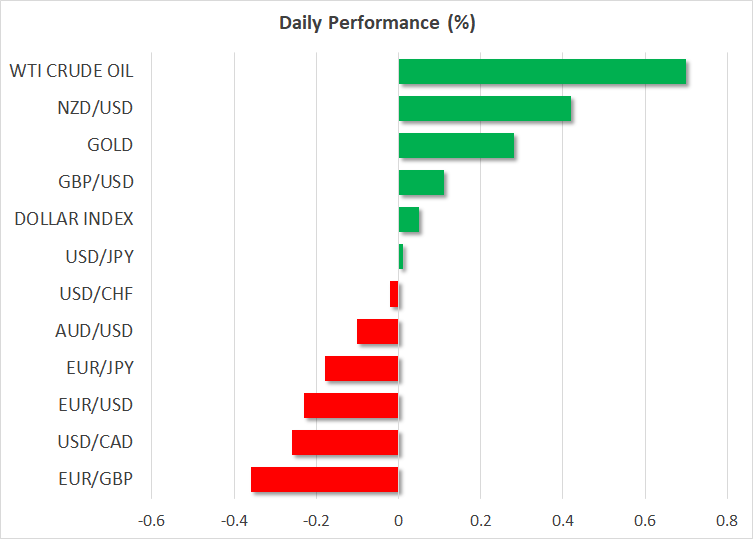
Task: Select the 0.4 x-axis tick label
Action: (562, 521)
